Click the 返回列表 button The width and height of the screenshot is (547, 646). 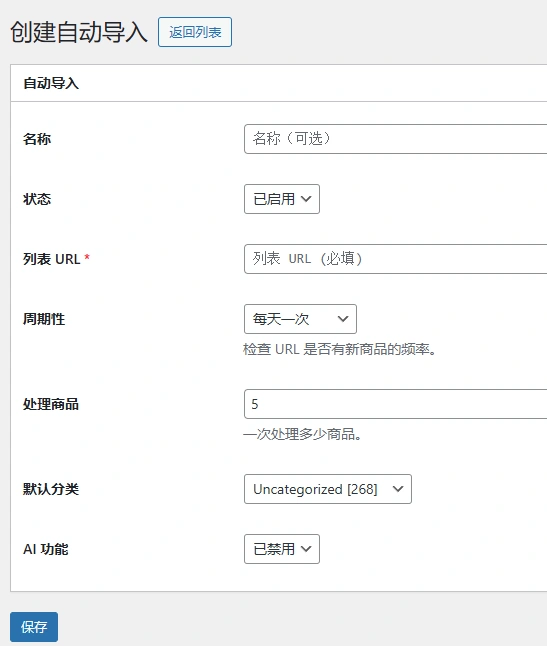195,32
